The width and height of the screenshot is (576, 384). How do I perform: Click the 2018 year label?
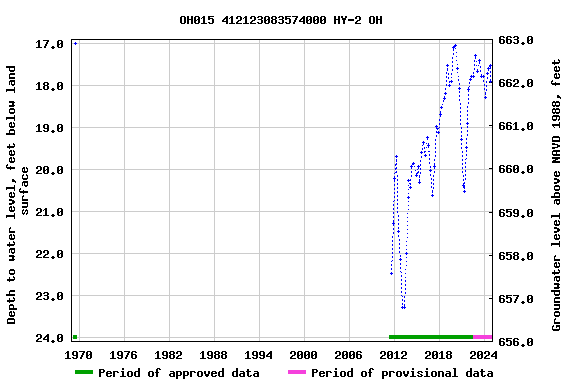[438, 355]
